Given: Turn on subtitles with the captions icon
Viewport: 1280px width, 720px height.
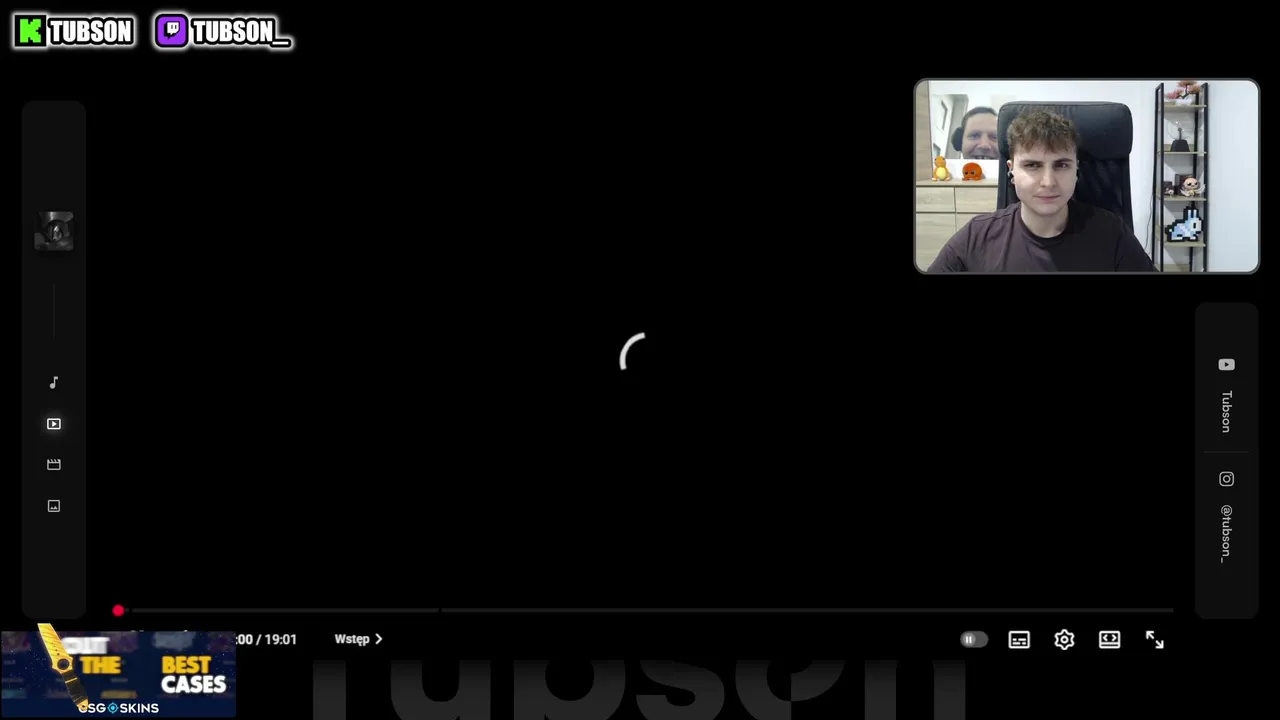Looking at the screenshot, I should pyautogui.click(x=1019, y=640).
